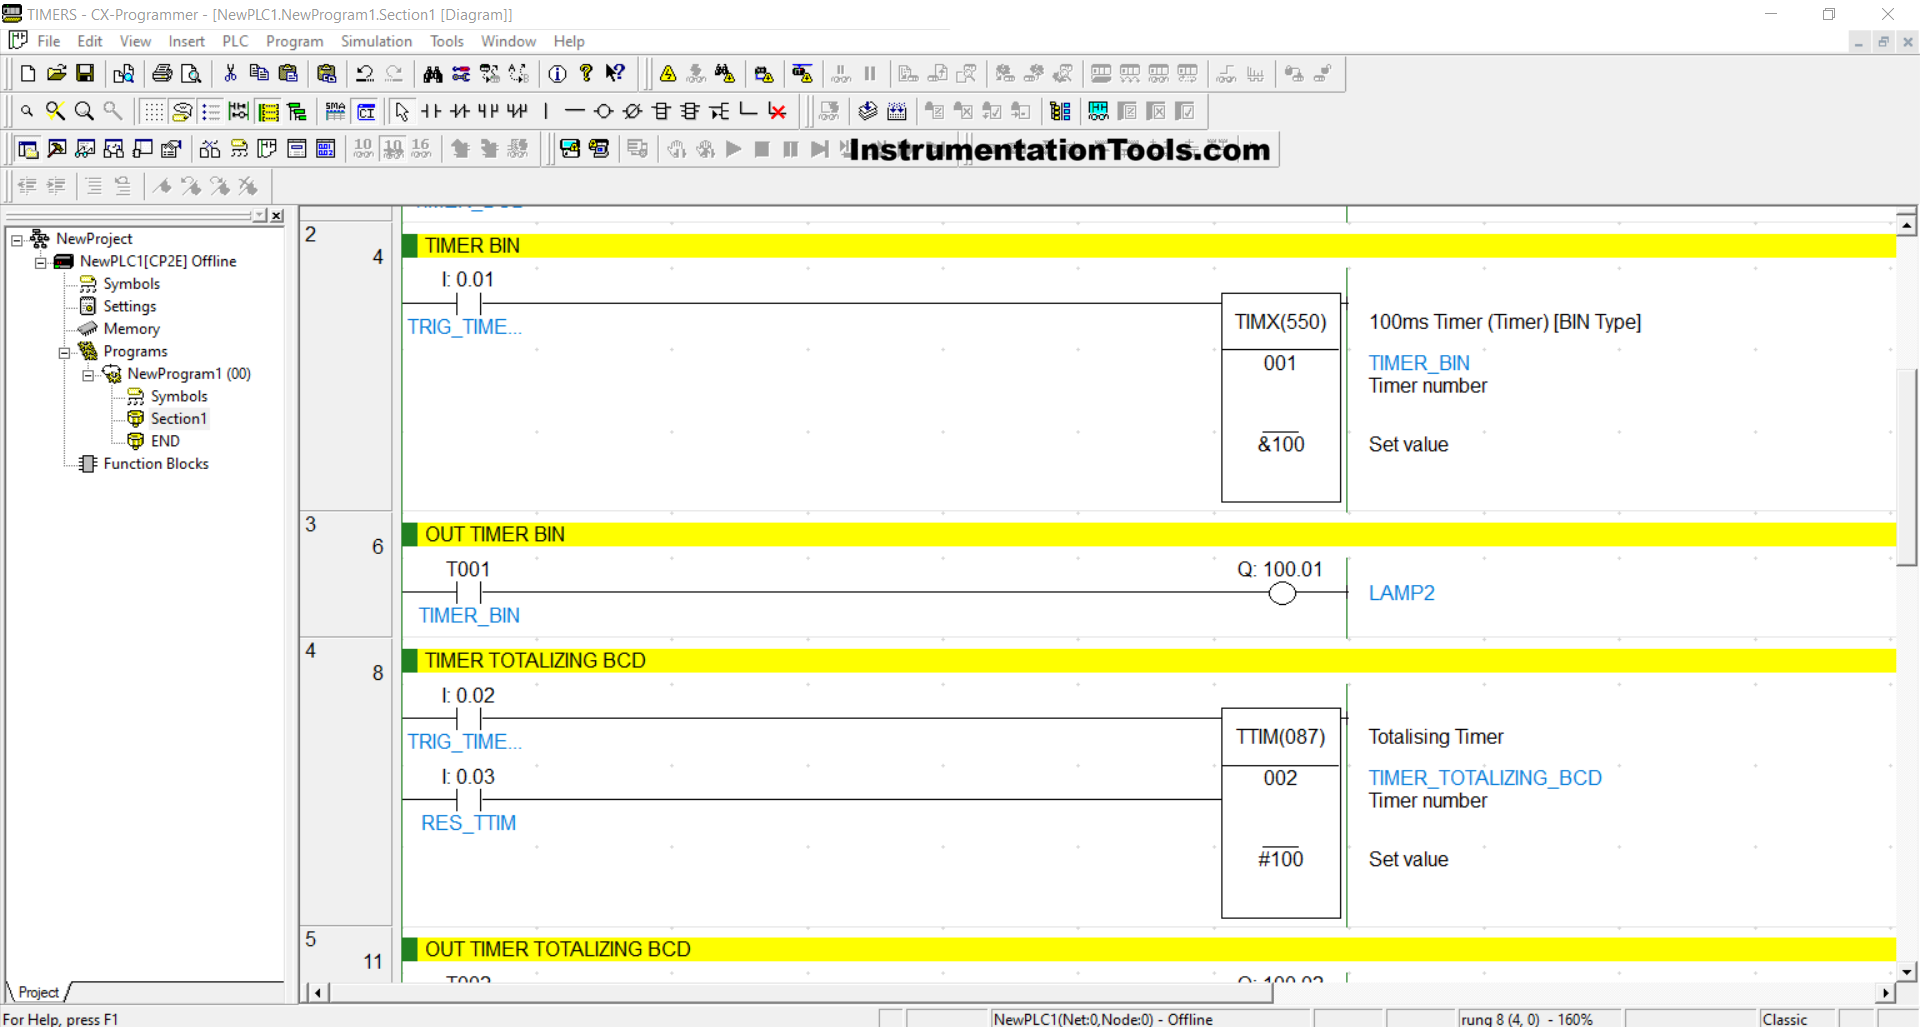This screenshot has width=1920, height=1027.
Task: Switch to the Project tab
Action: [38, 992]
